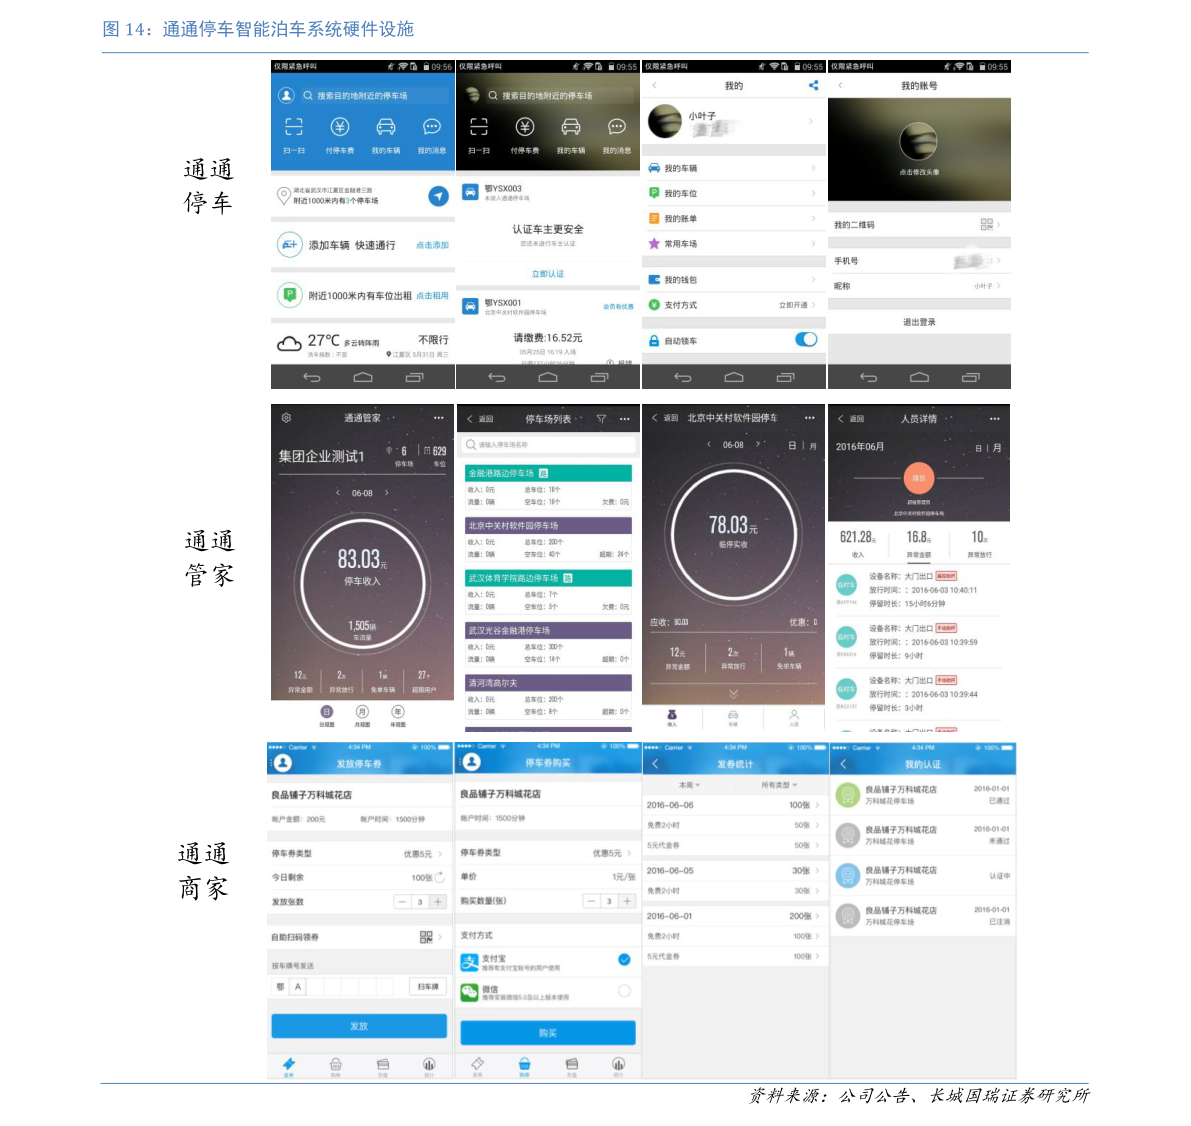Open 常用车场 purple star row
This screenshot has width=1191, height=1126.
click(x=734, y=244)
